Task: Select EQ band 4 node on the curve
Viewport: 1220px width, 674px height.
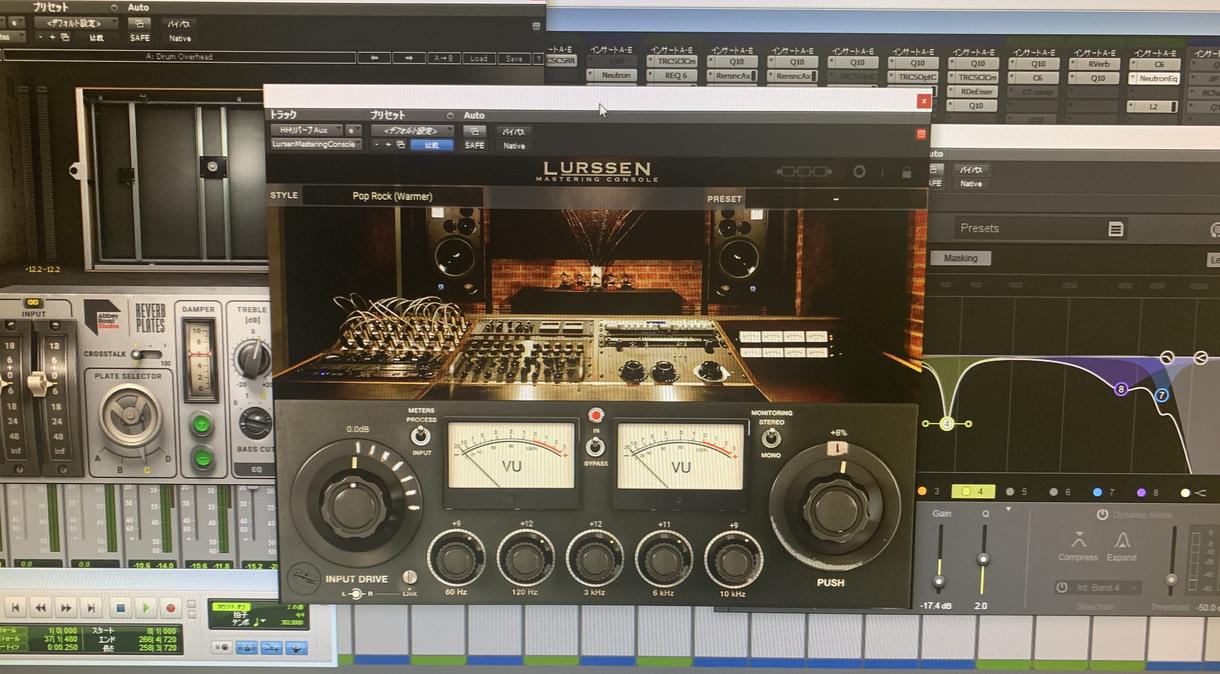Action: [947, 424]
